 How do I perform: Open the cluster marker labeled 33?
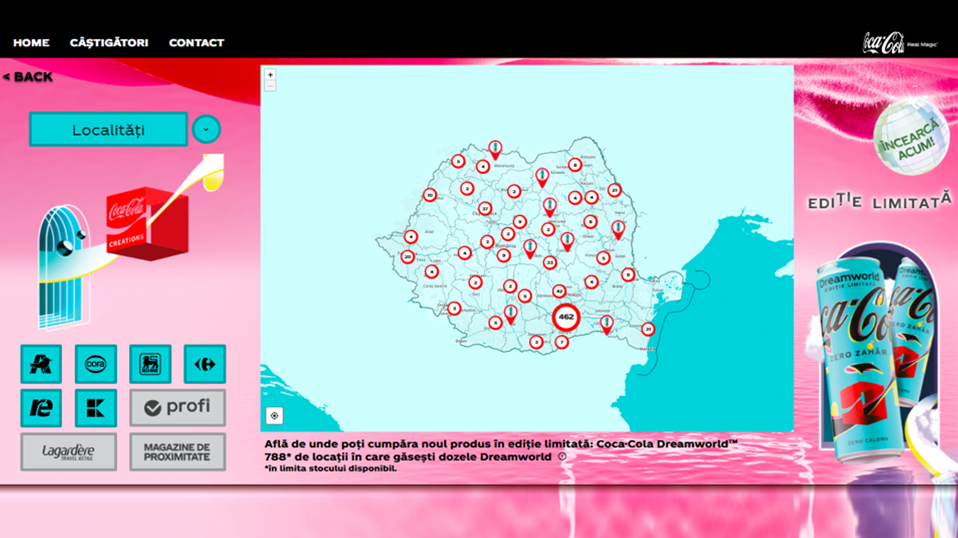pos(550,263)
